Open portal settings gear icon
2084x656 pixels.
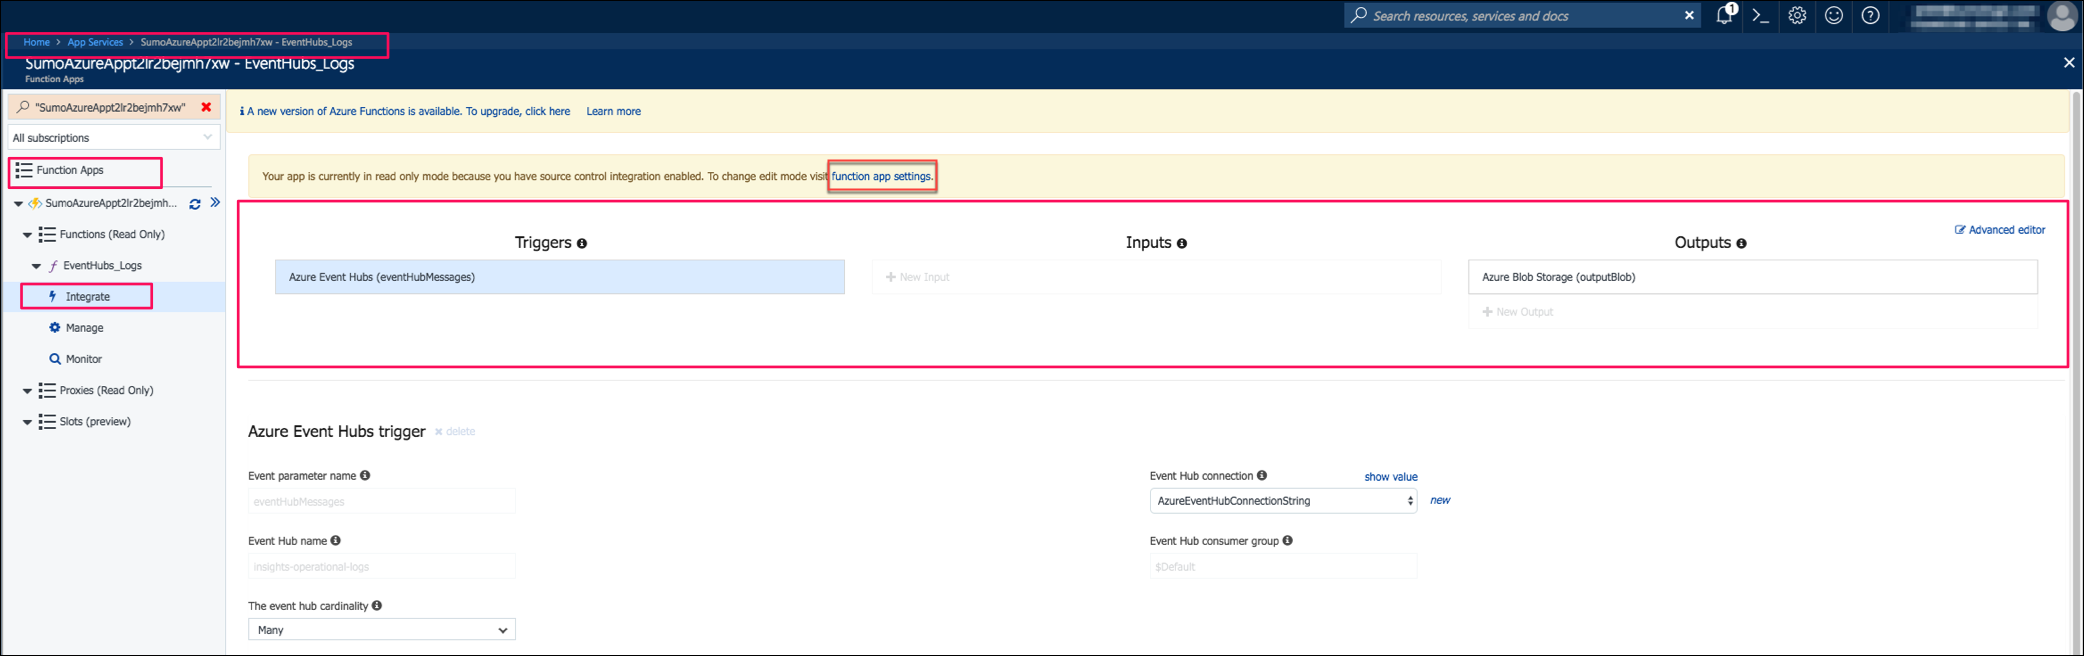[1797, 16]
